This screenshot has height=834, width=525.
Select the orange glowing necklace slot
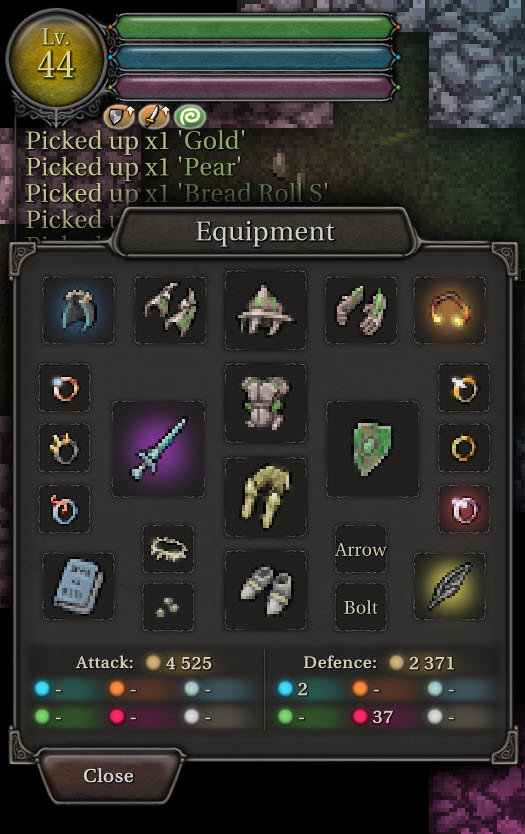coord(449,310)
